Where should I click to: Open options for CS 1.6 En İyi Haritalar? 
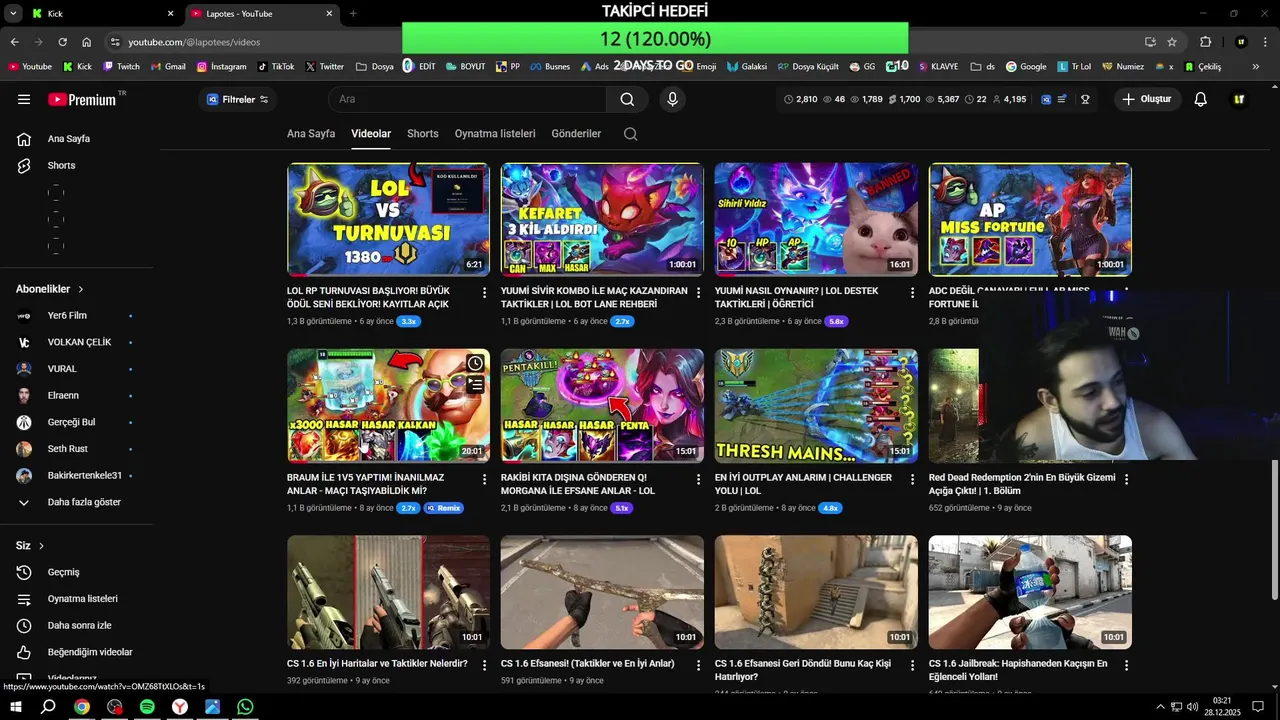pos(485,665)
